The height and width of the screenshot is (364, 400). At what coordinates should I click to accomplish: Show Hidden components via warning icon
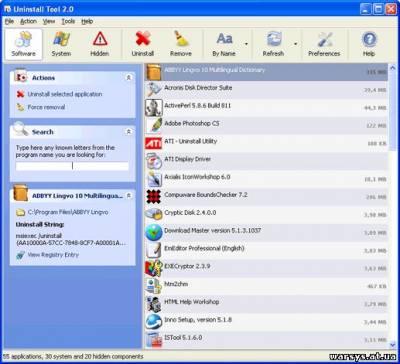click(x=100, y=39)
